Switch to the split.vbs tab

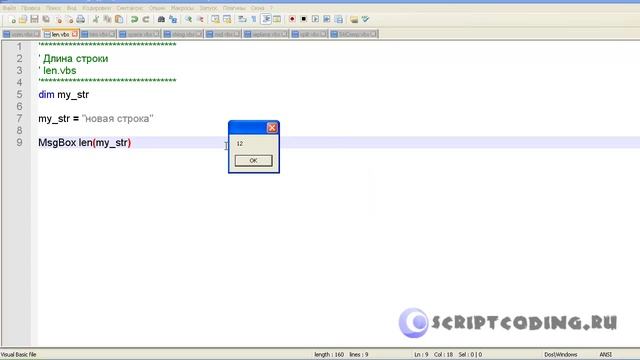(309, 34)
